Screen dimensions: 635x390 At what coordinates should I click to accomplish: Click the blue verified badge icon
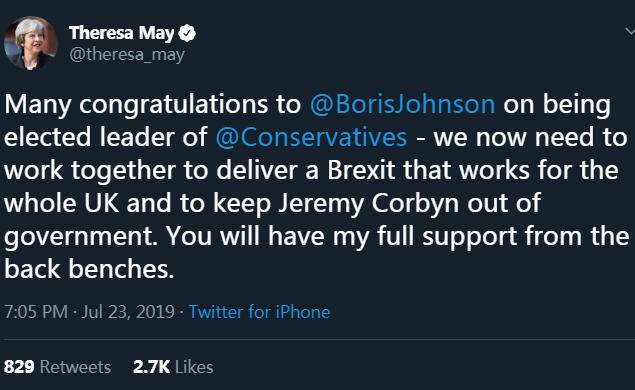187,33
